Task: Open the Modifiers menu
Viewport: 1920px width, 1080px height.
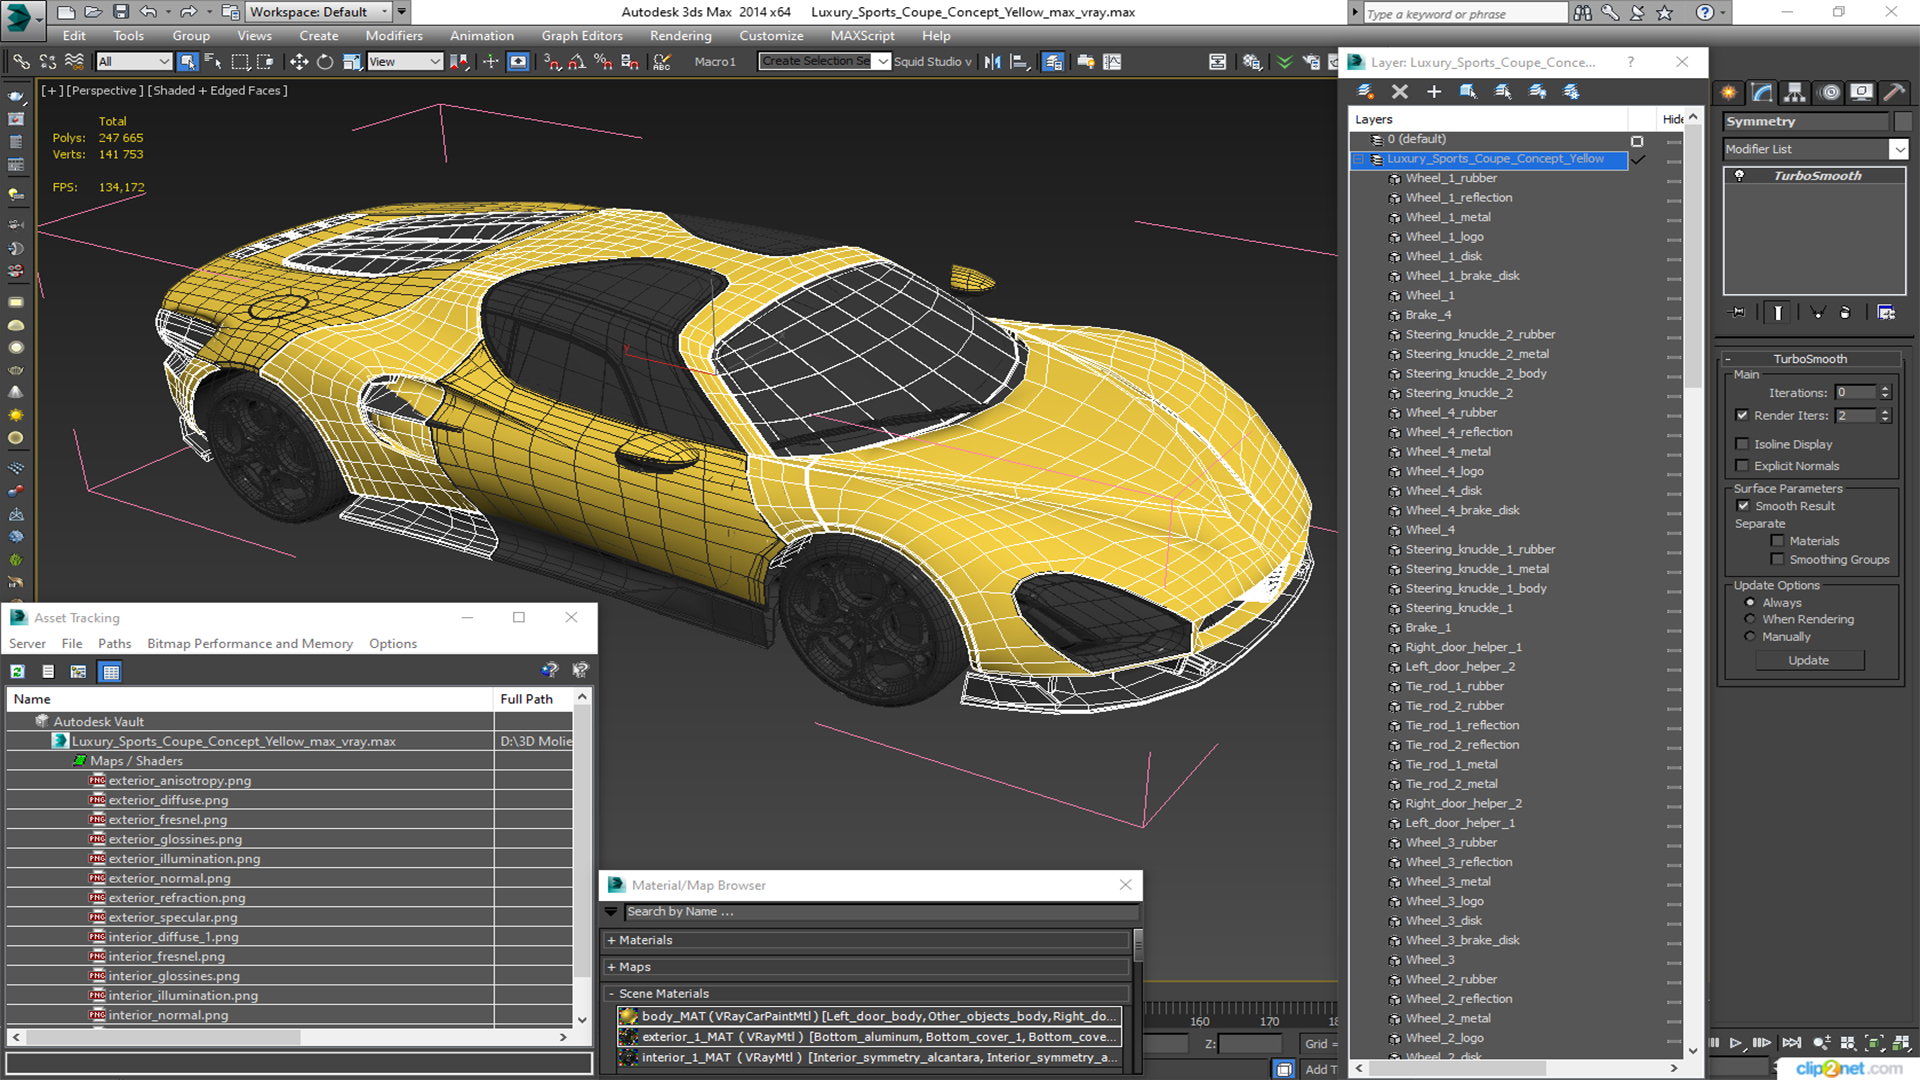Action: [392, 36]
